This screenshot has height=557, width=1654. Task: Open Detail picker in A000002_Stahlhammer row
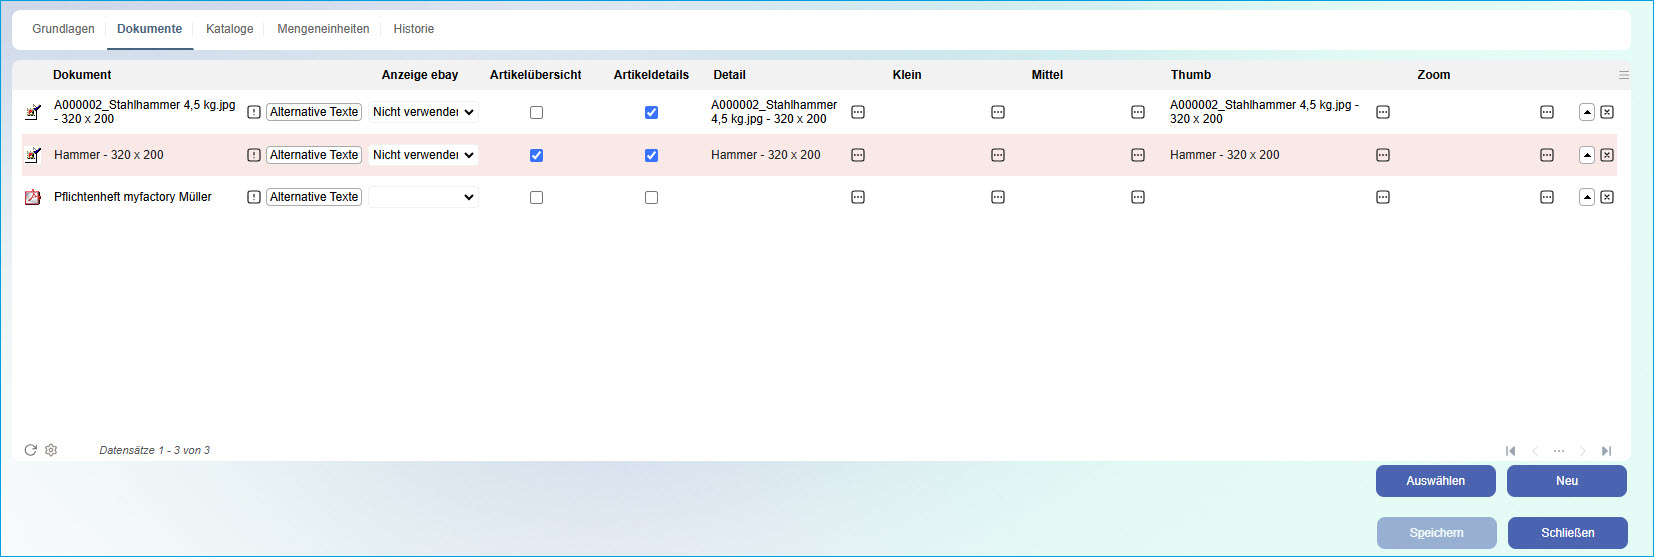pos(858,112)
